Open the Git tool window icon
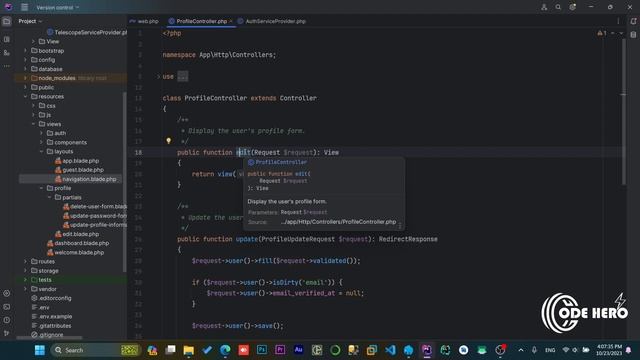Image resolution: width=640 pixels, height=360 pixels. pyautogui.click(x=7, y=333)
